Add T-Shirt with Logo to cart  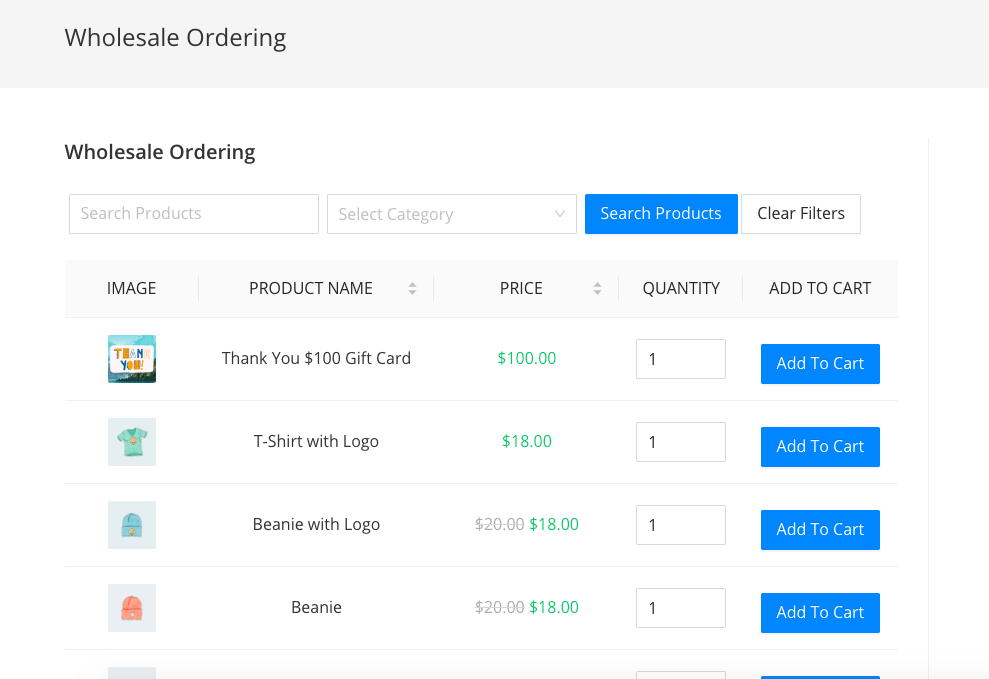820,447
